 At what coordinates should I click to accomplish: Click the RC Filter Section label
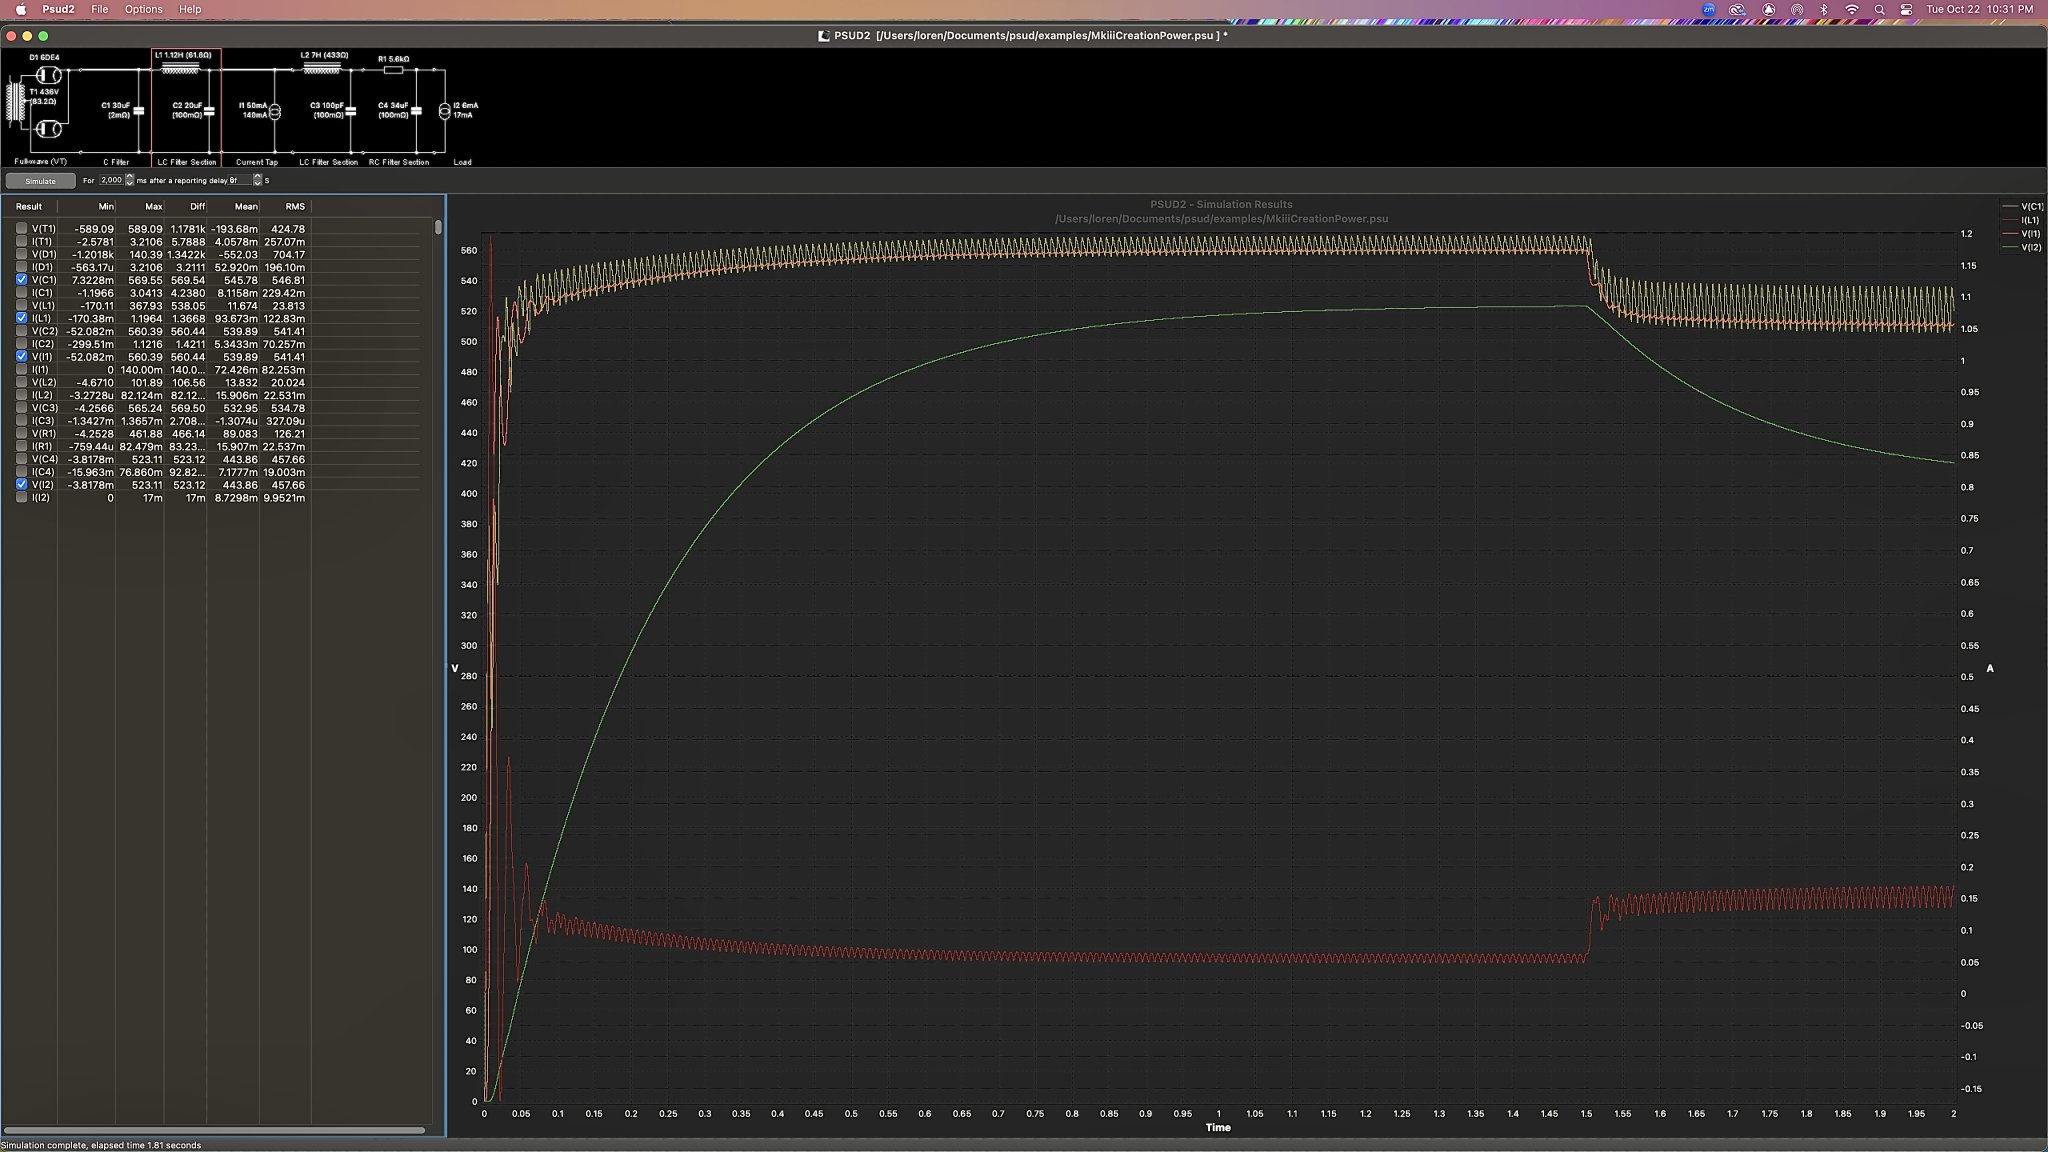tap(399, 162)
